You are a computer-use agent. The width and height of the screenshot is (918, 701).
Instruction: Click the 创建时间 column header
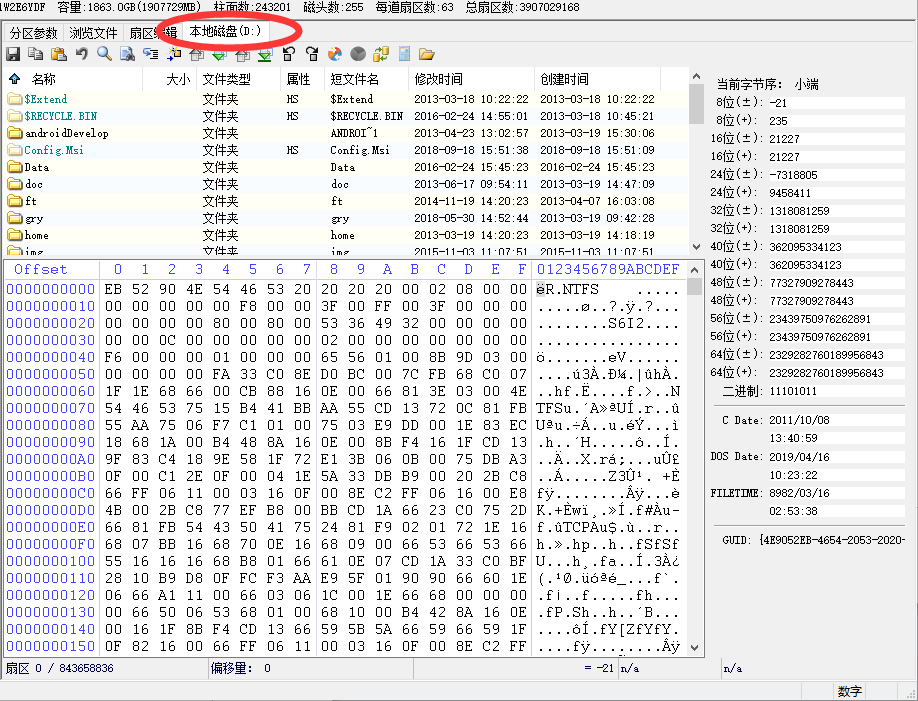tap(564, 79)
